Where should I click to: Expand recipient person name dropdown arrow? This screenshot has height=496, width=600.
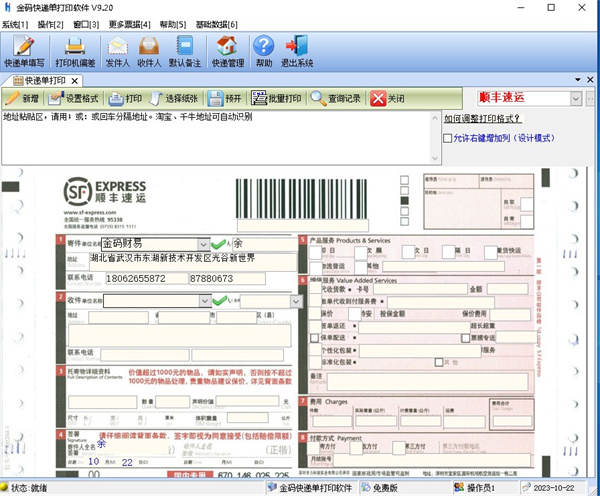coord(296,302)
